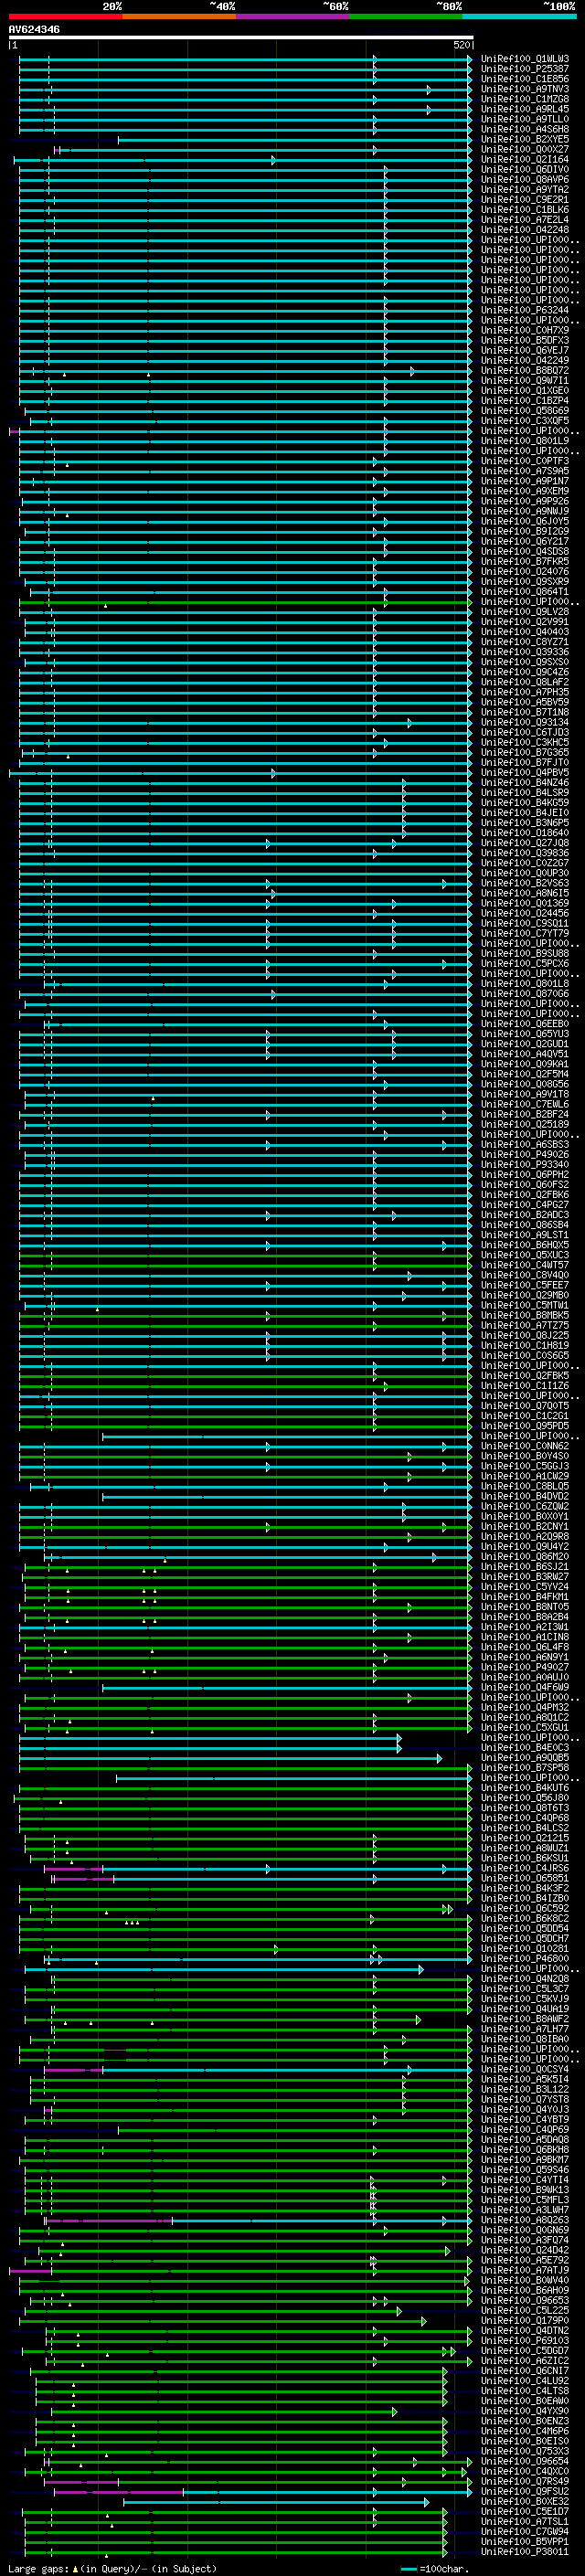Pick the UniRef100_Q08G56 label
Viewport: 585px width, 2576px height.
(525, 1084)
